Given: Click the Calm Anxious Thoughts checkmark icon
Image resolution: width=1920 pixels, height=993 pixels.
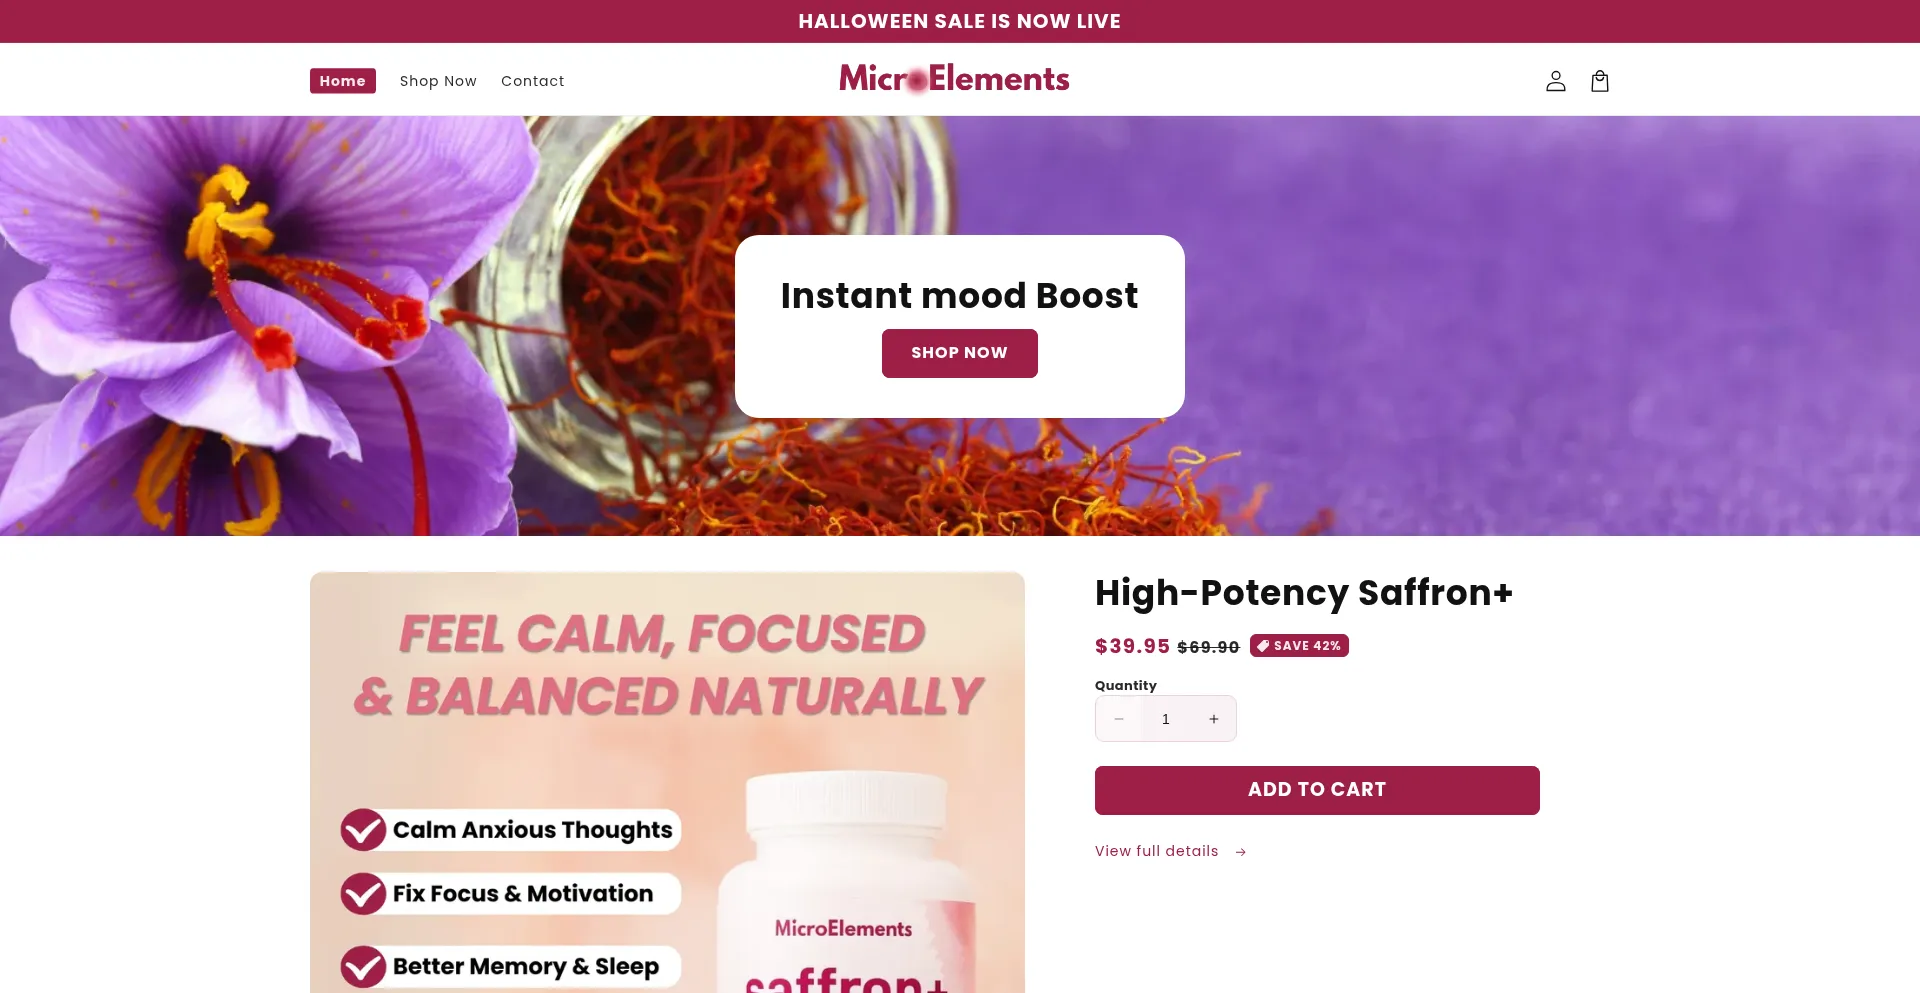Looking at the screenshot, I should 363,830.
